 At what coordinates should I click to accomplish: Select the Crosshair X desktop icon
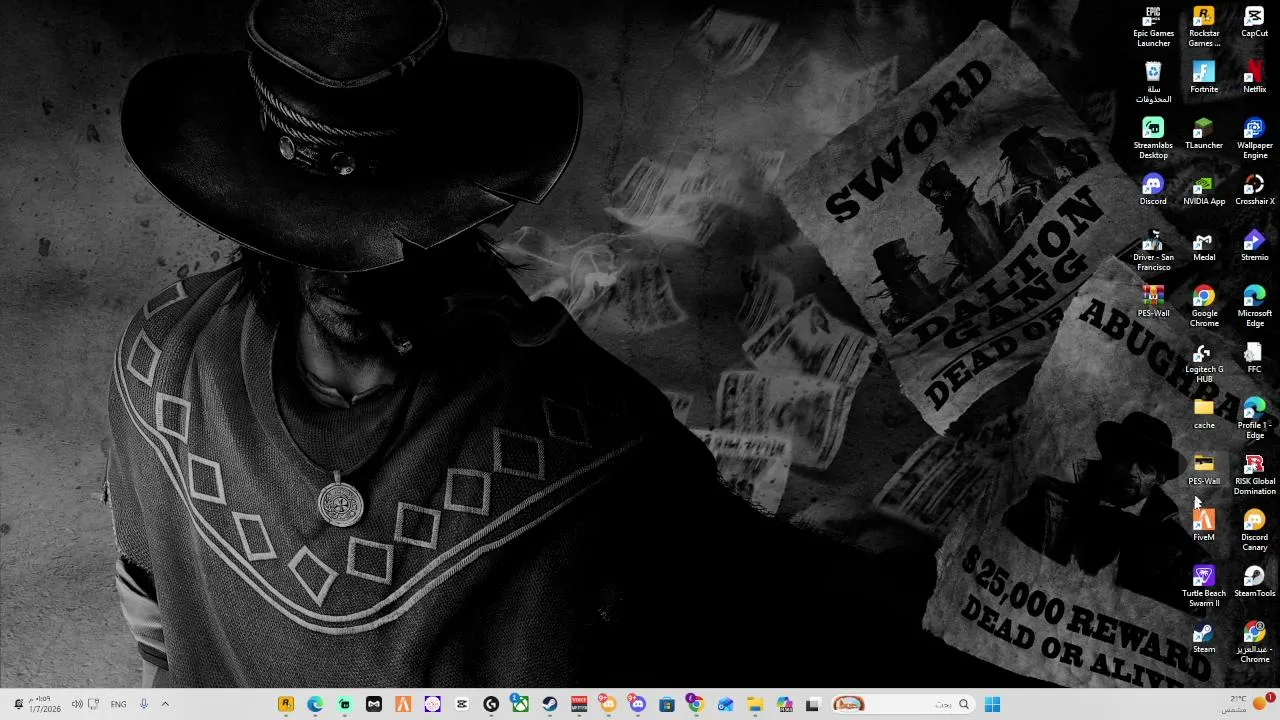[x=1254, y=190]
